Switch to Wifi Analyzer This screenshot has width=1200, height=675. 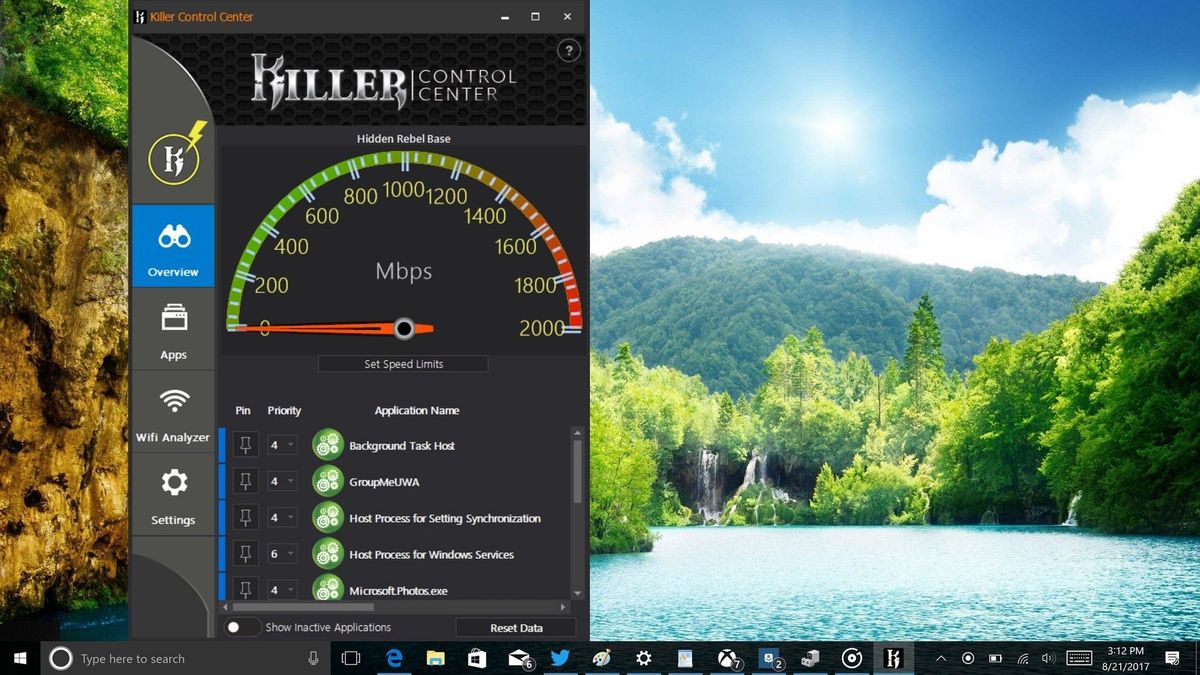tap(173, 412)
